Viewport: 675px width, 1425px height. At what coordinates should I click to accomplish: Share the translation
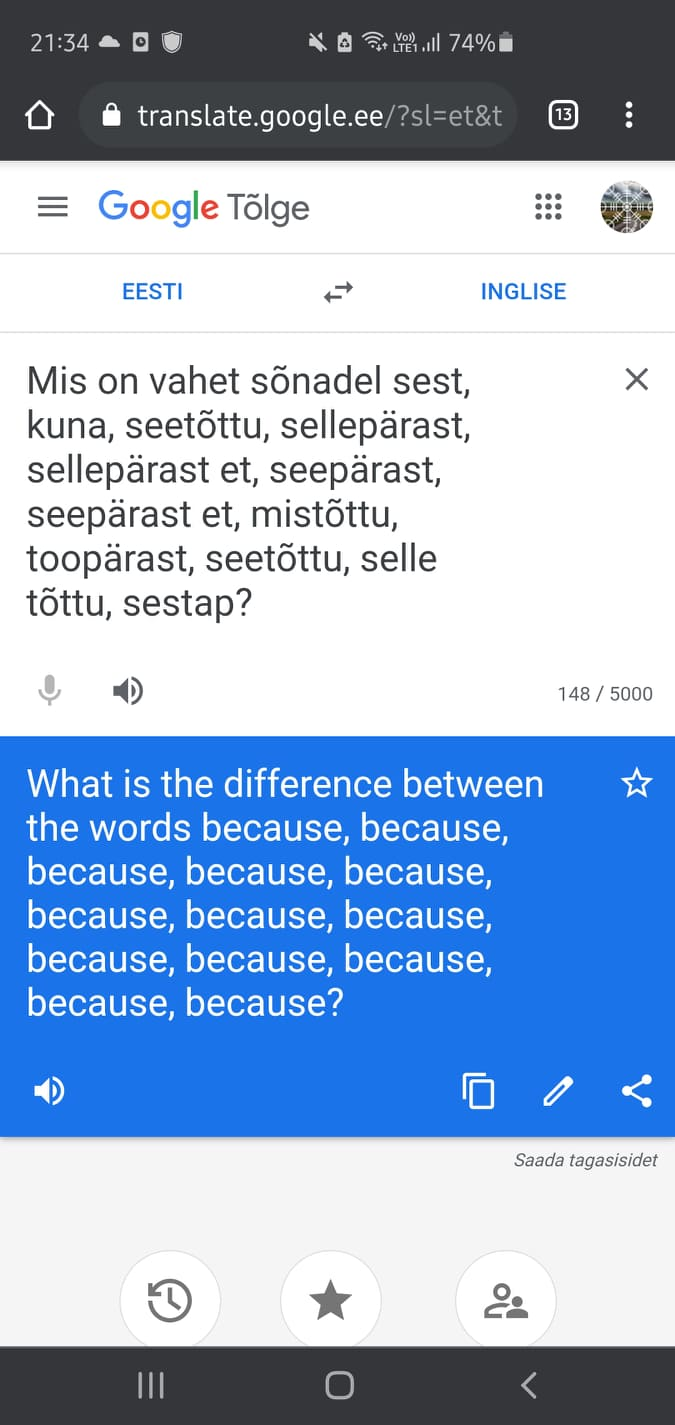[636, 1091]
